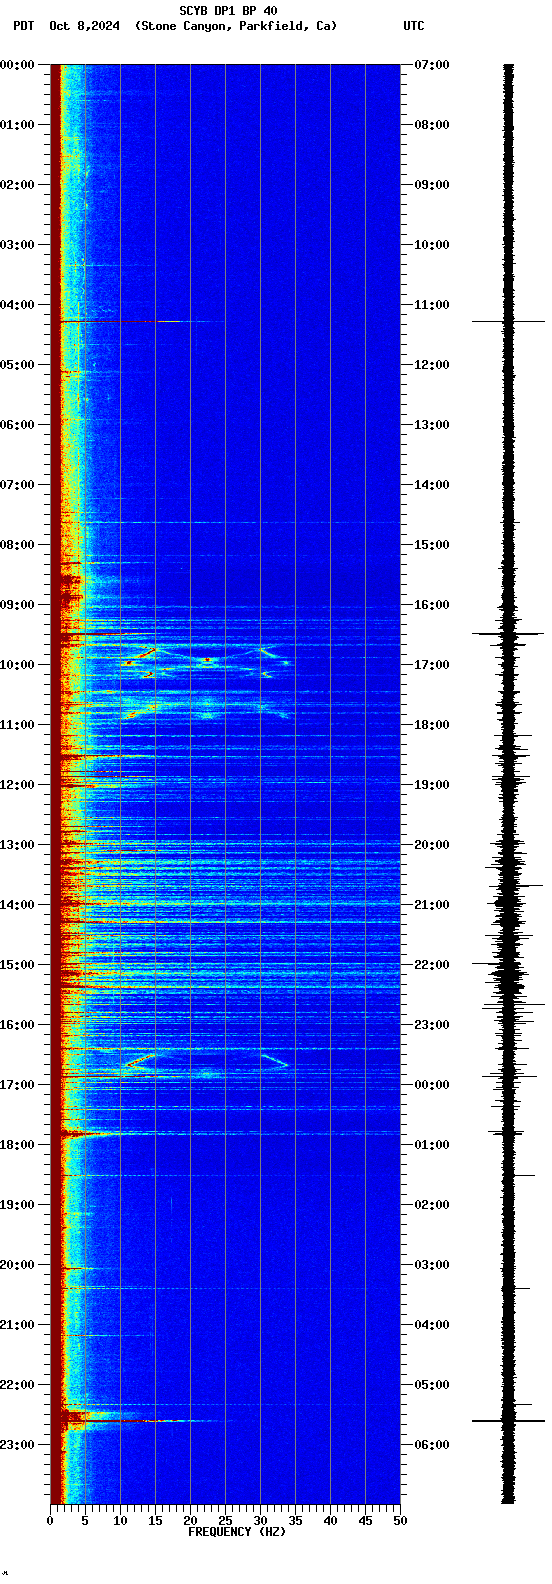Screen dimensions: 552x1584
Task: Select the 23:00 label on the UTC axis
Action: (x=432, y=1025)
